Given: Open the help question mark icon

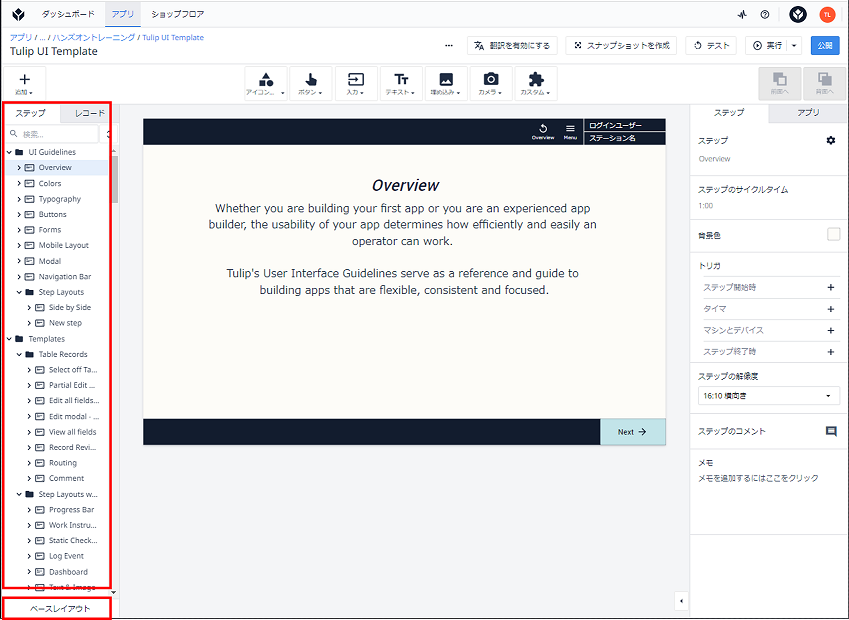Looking at the screenshot, I should point(765,15).
